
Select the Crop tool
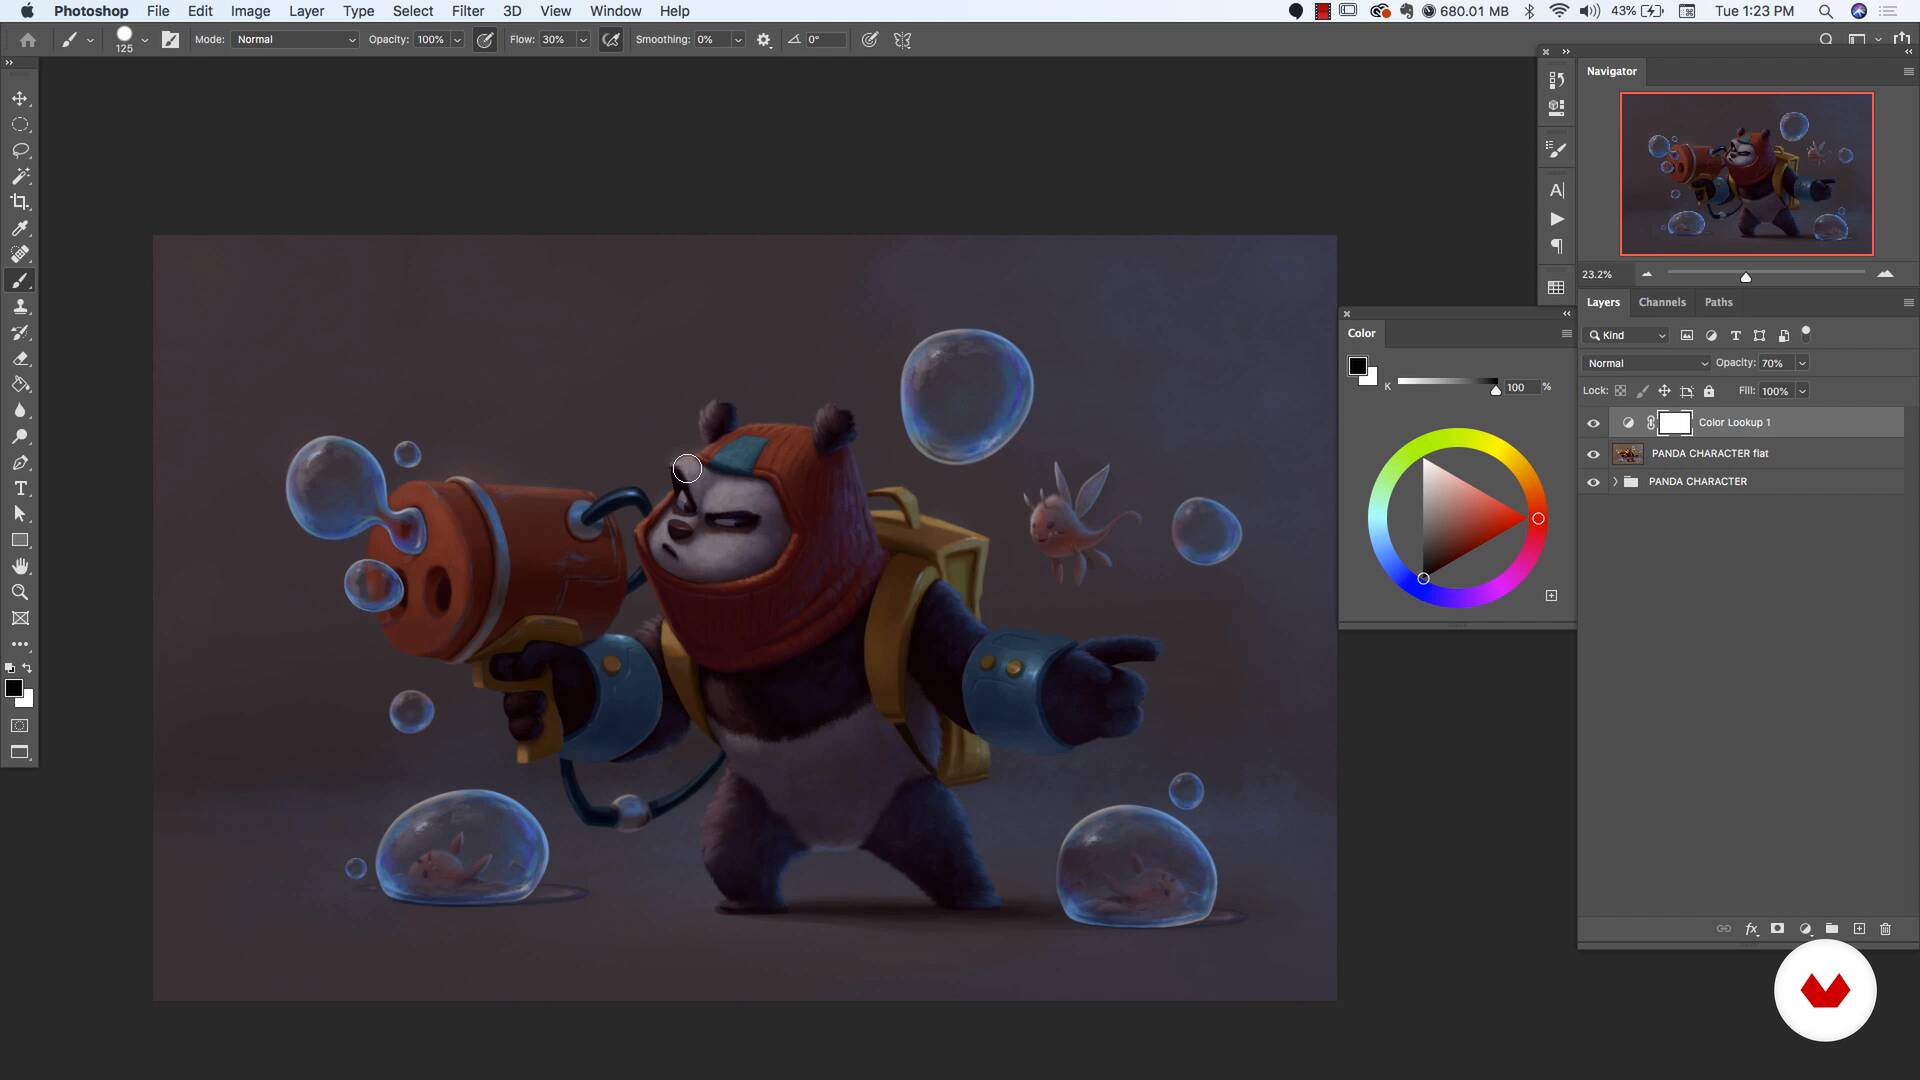(x=20, y=202)
